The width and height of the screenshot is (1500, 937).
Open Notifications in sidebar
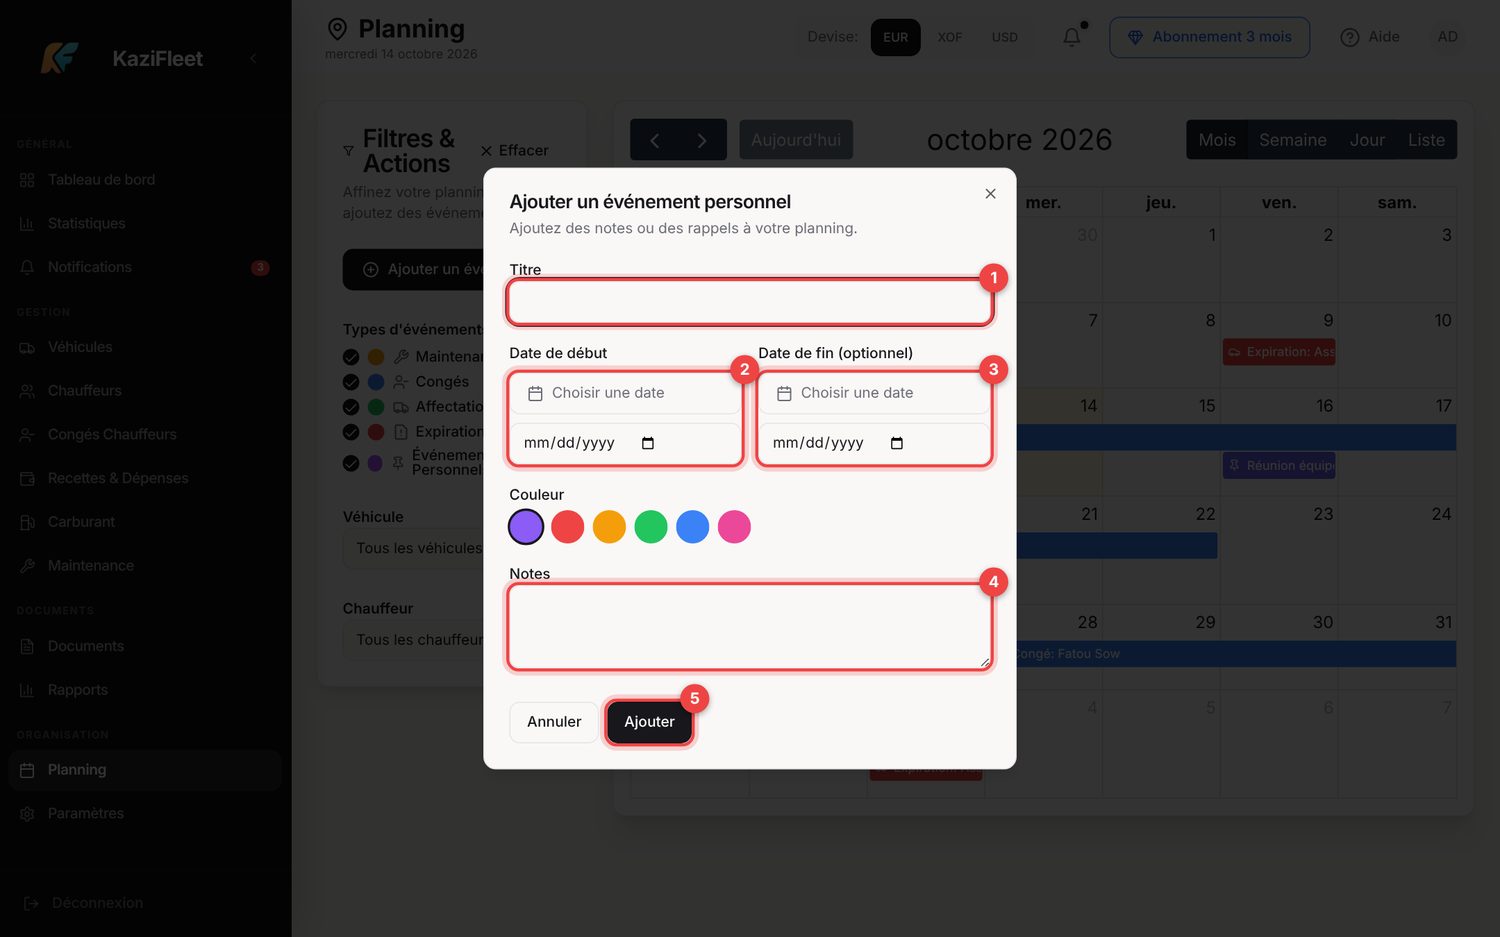click(x=145, y=267)
